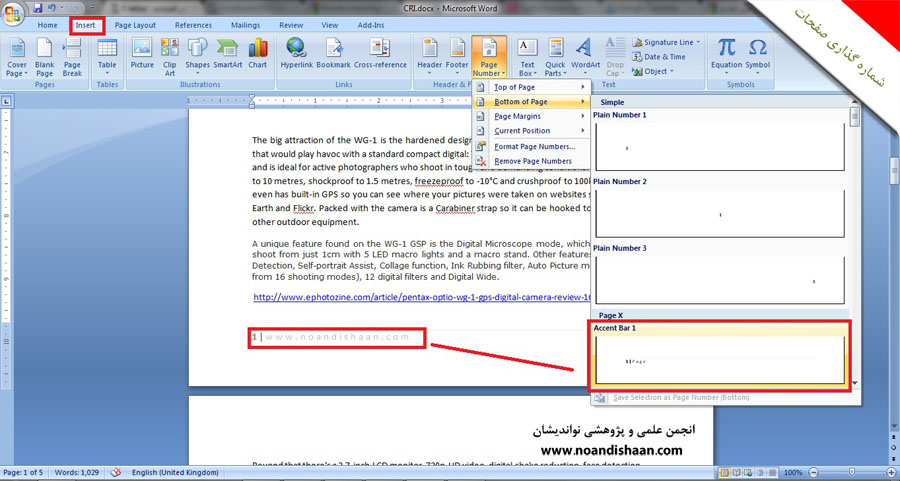Expand the Shapes gallery
This screenshot has width=900, height=481.
(x=197, y=56)
